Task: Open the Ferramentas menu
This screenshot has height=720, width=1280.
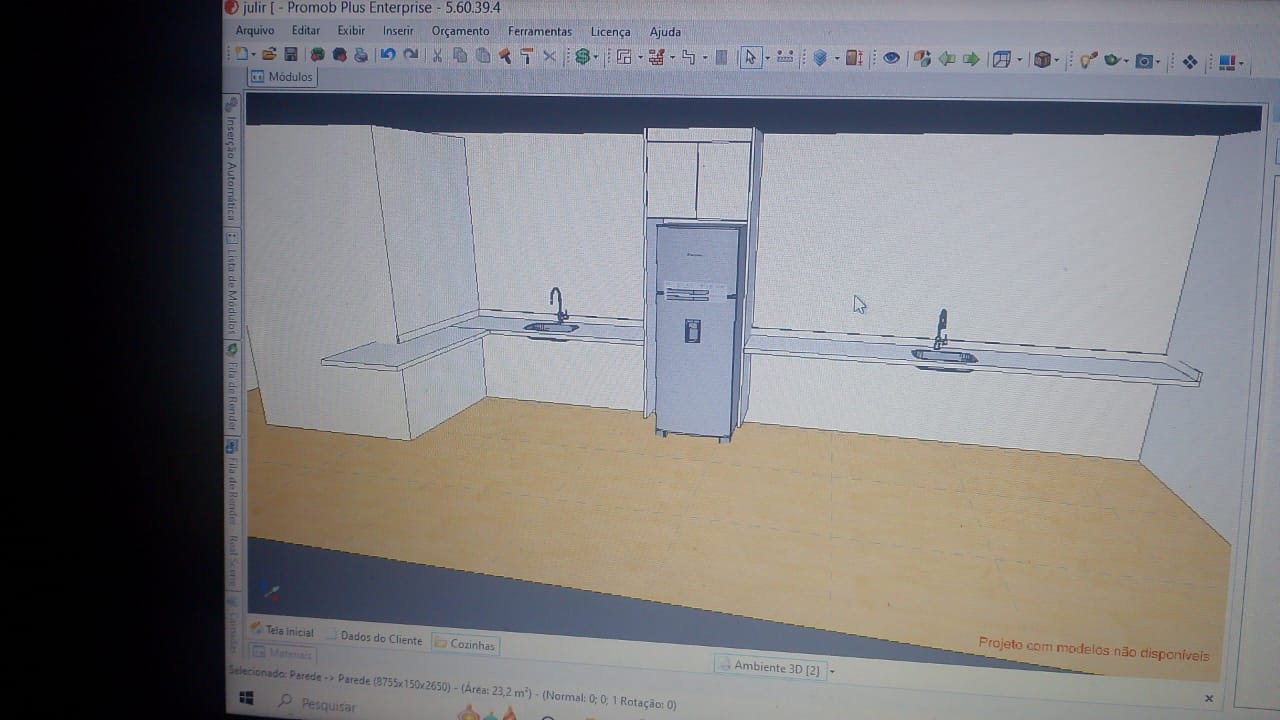Action: [x=539, y=31]
